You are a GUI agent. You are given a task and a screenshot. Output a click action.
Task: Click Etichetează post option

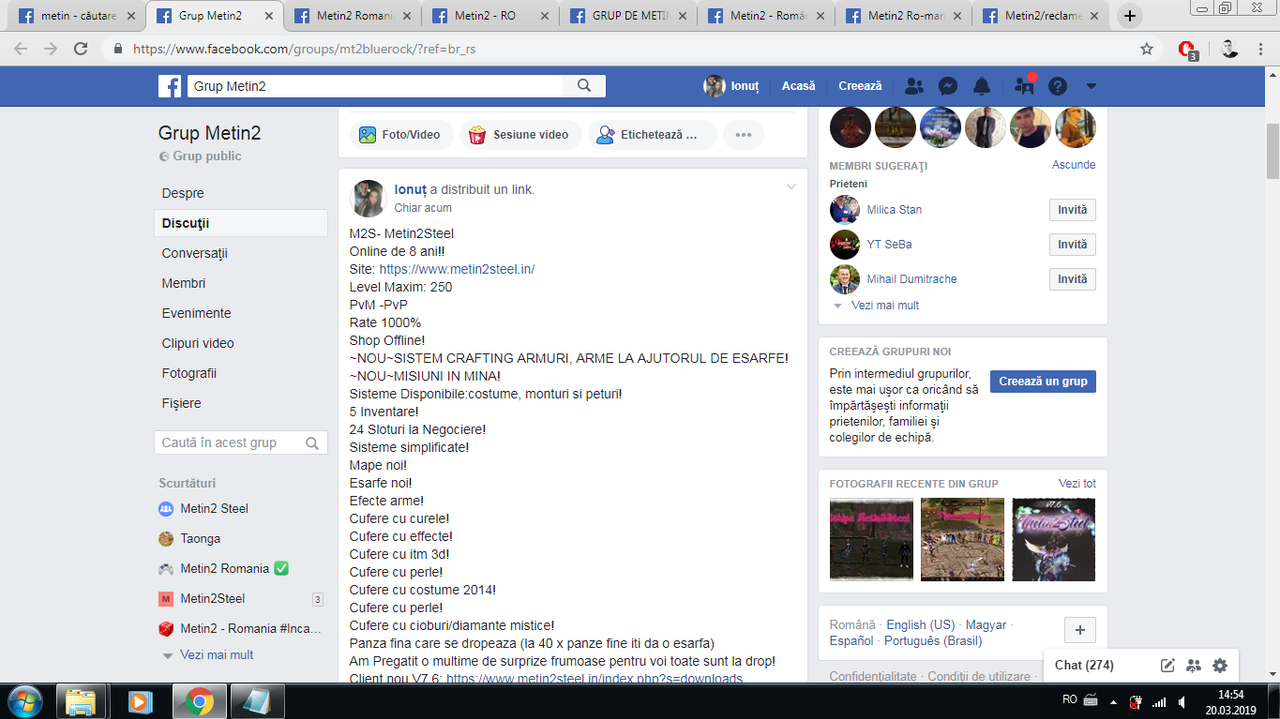(x=652, y=135)
